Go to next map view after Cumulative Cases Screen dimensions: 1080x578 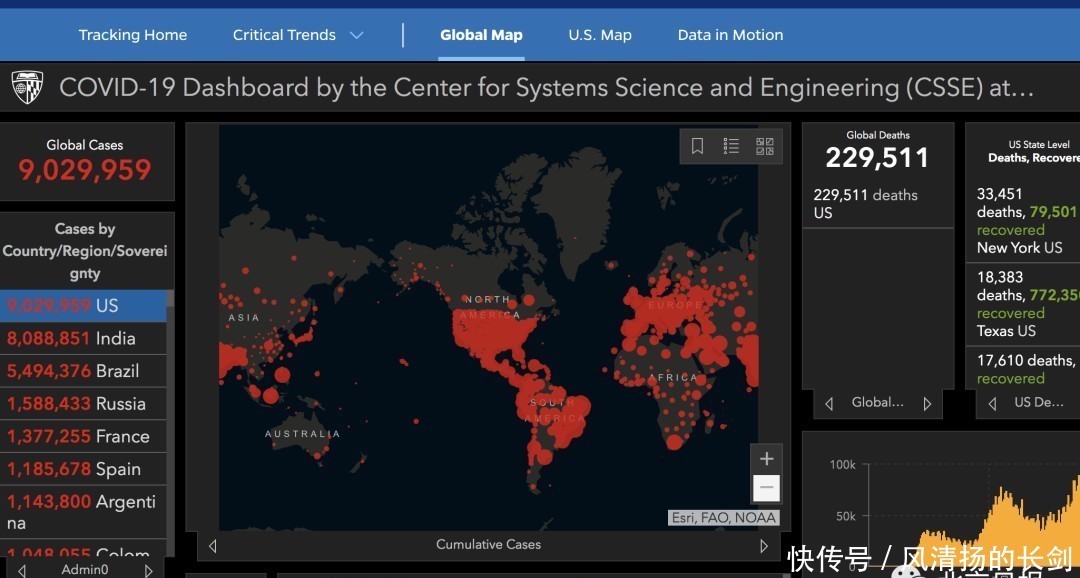point(764,546)
